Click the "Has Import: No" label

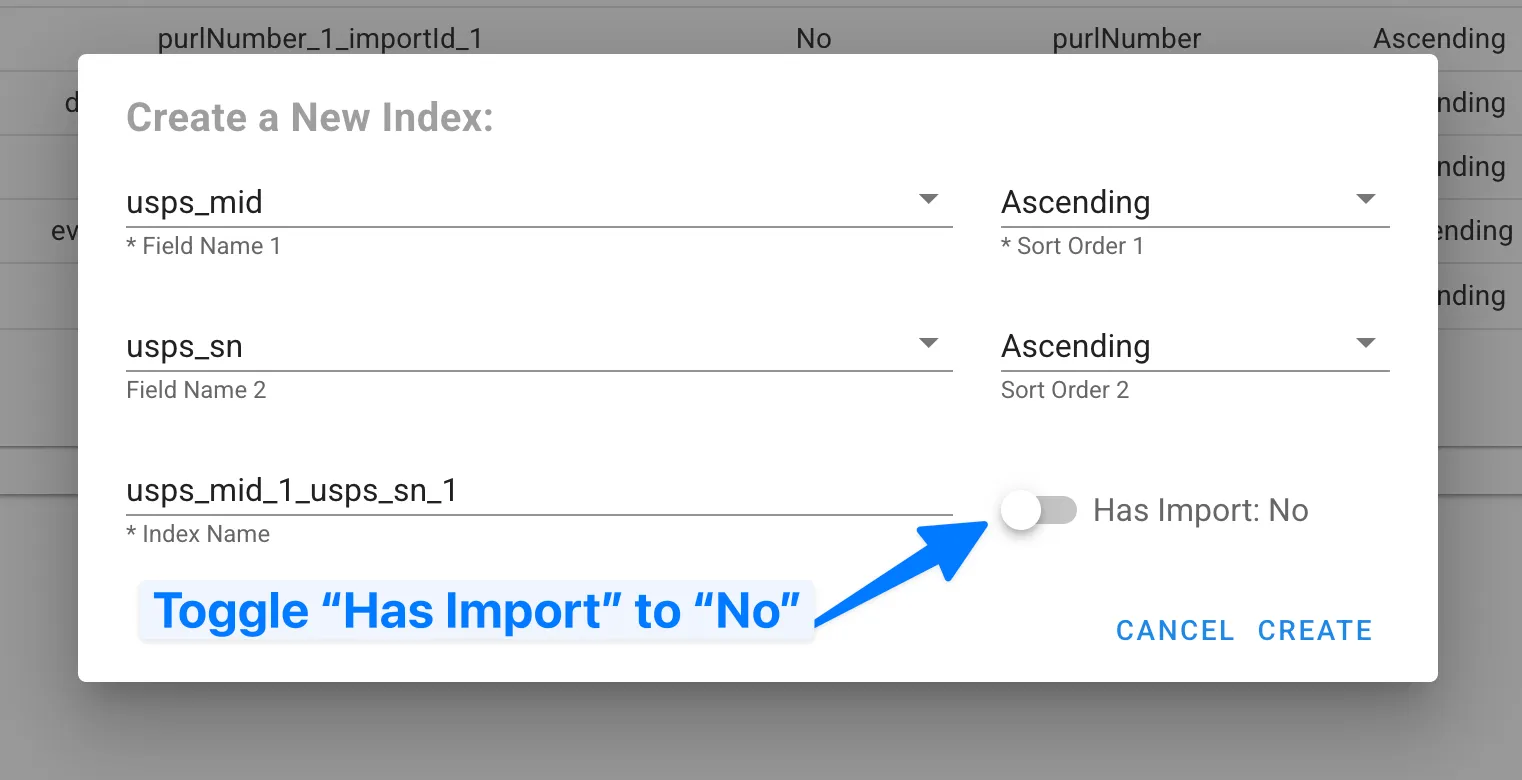[x=1200, y=510]
